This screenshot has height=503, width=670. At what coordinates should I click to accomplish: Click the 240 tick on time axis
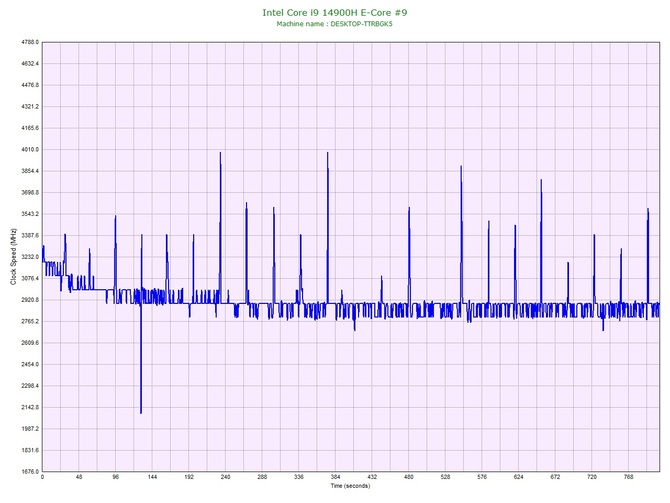(226, 477)
